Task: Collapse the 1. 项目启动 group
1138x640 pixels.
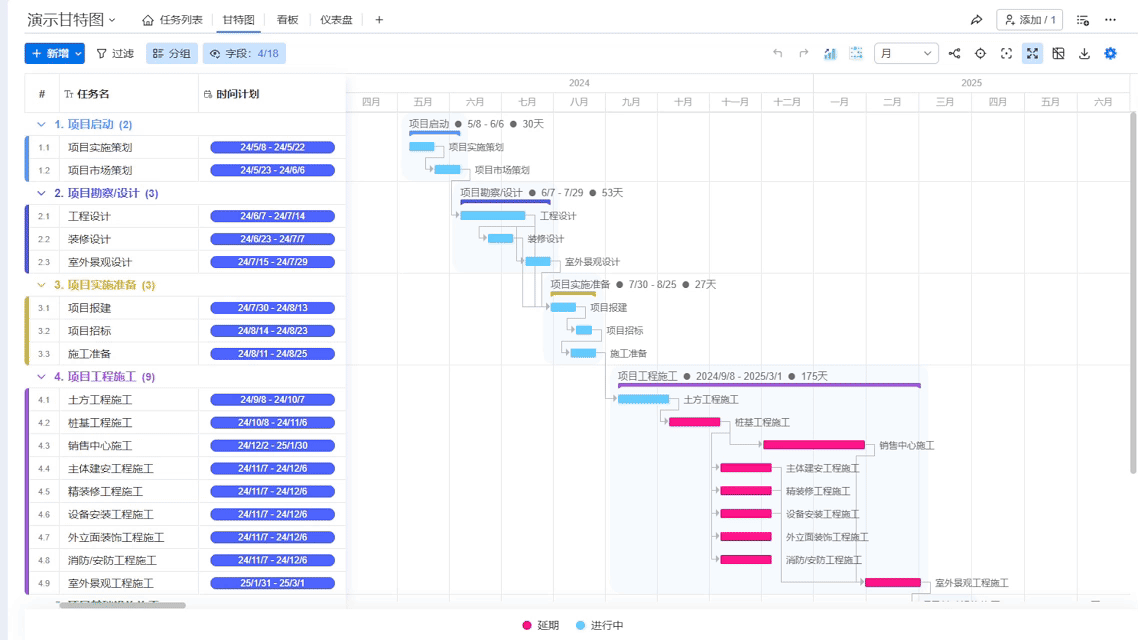Action: [x=41, y=125]
